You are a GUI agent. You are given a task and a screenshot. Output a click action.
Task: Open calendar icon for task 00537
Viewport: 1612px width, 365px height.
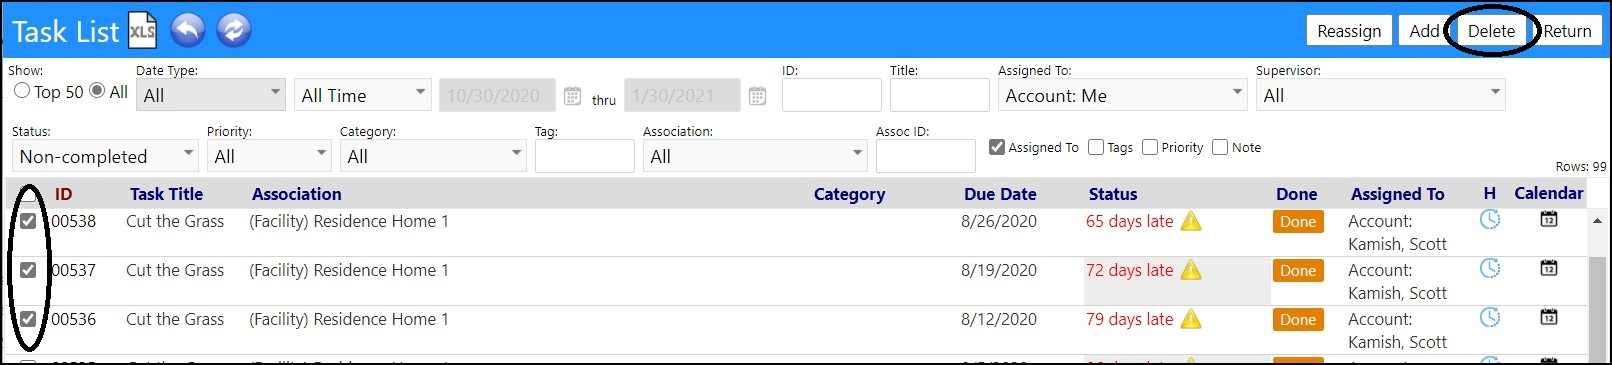pyautogui.click(x=1549, y=268)
